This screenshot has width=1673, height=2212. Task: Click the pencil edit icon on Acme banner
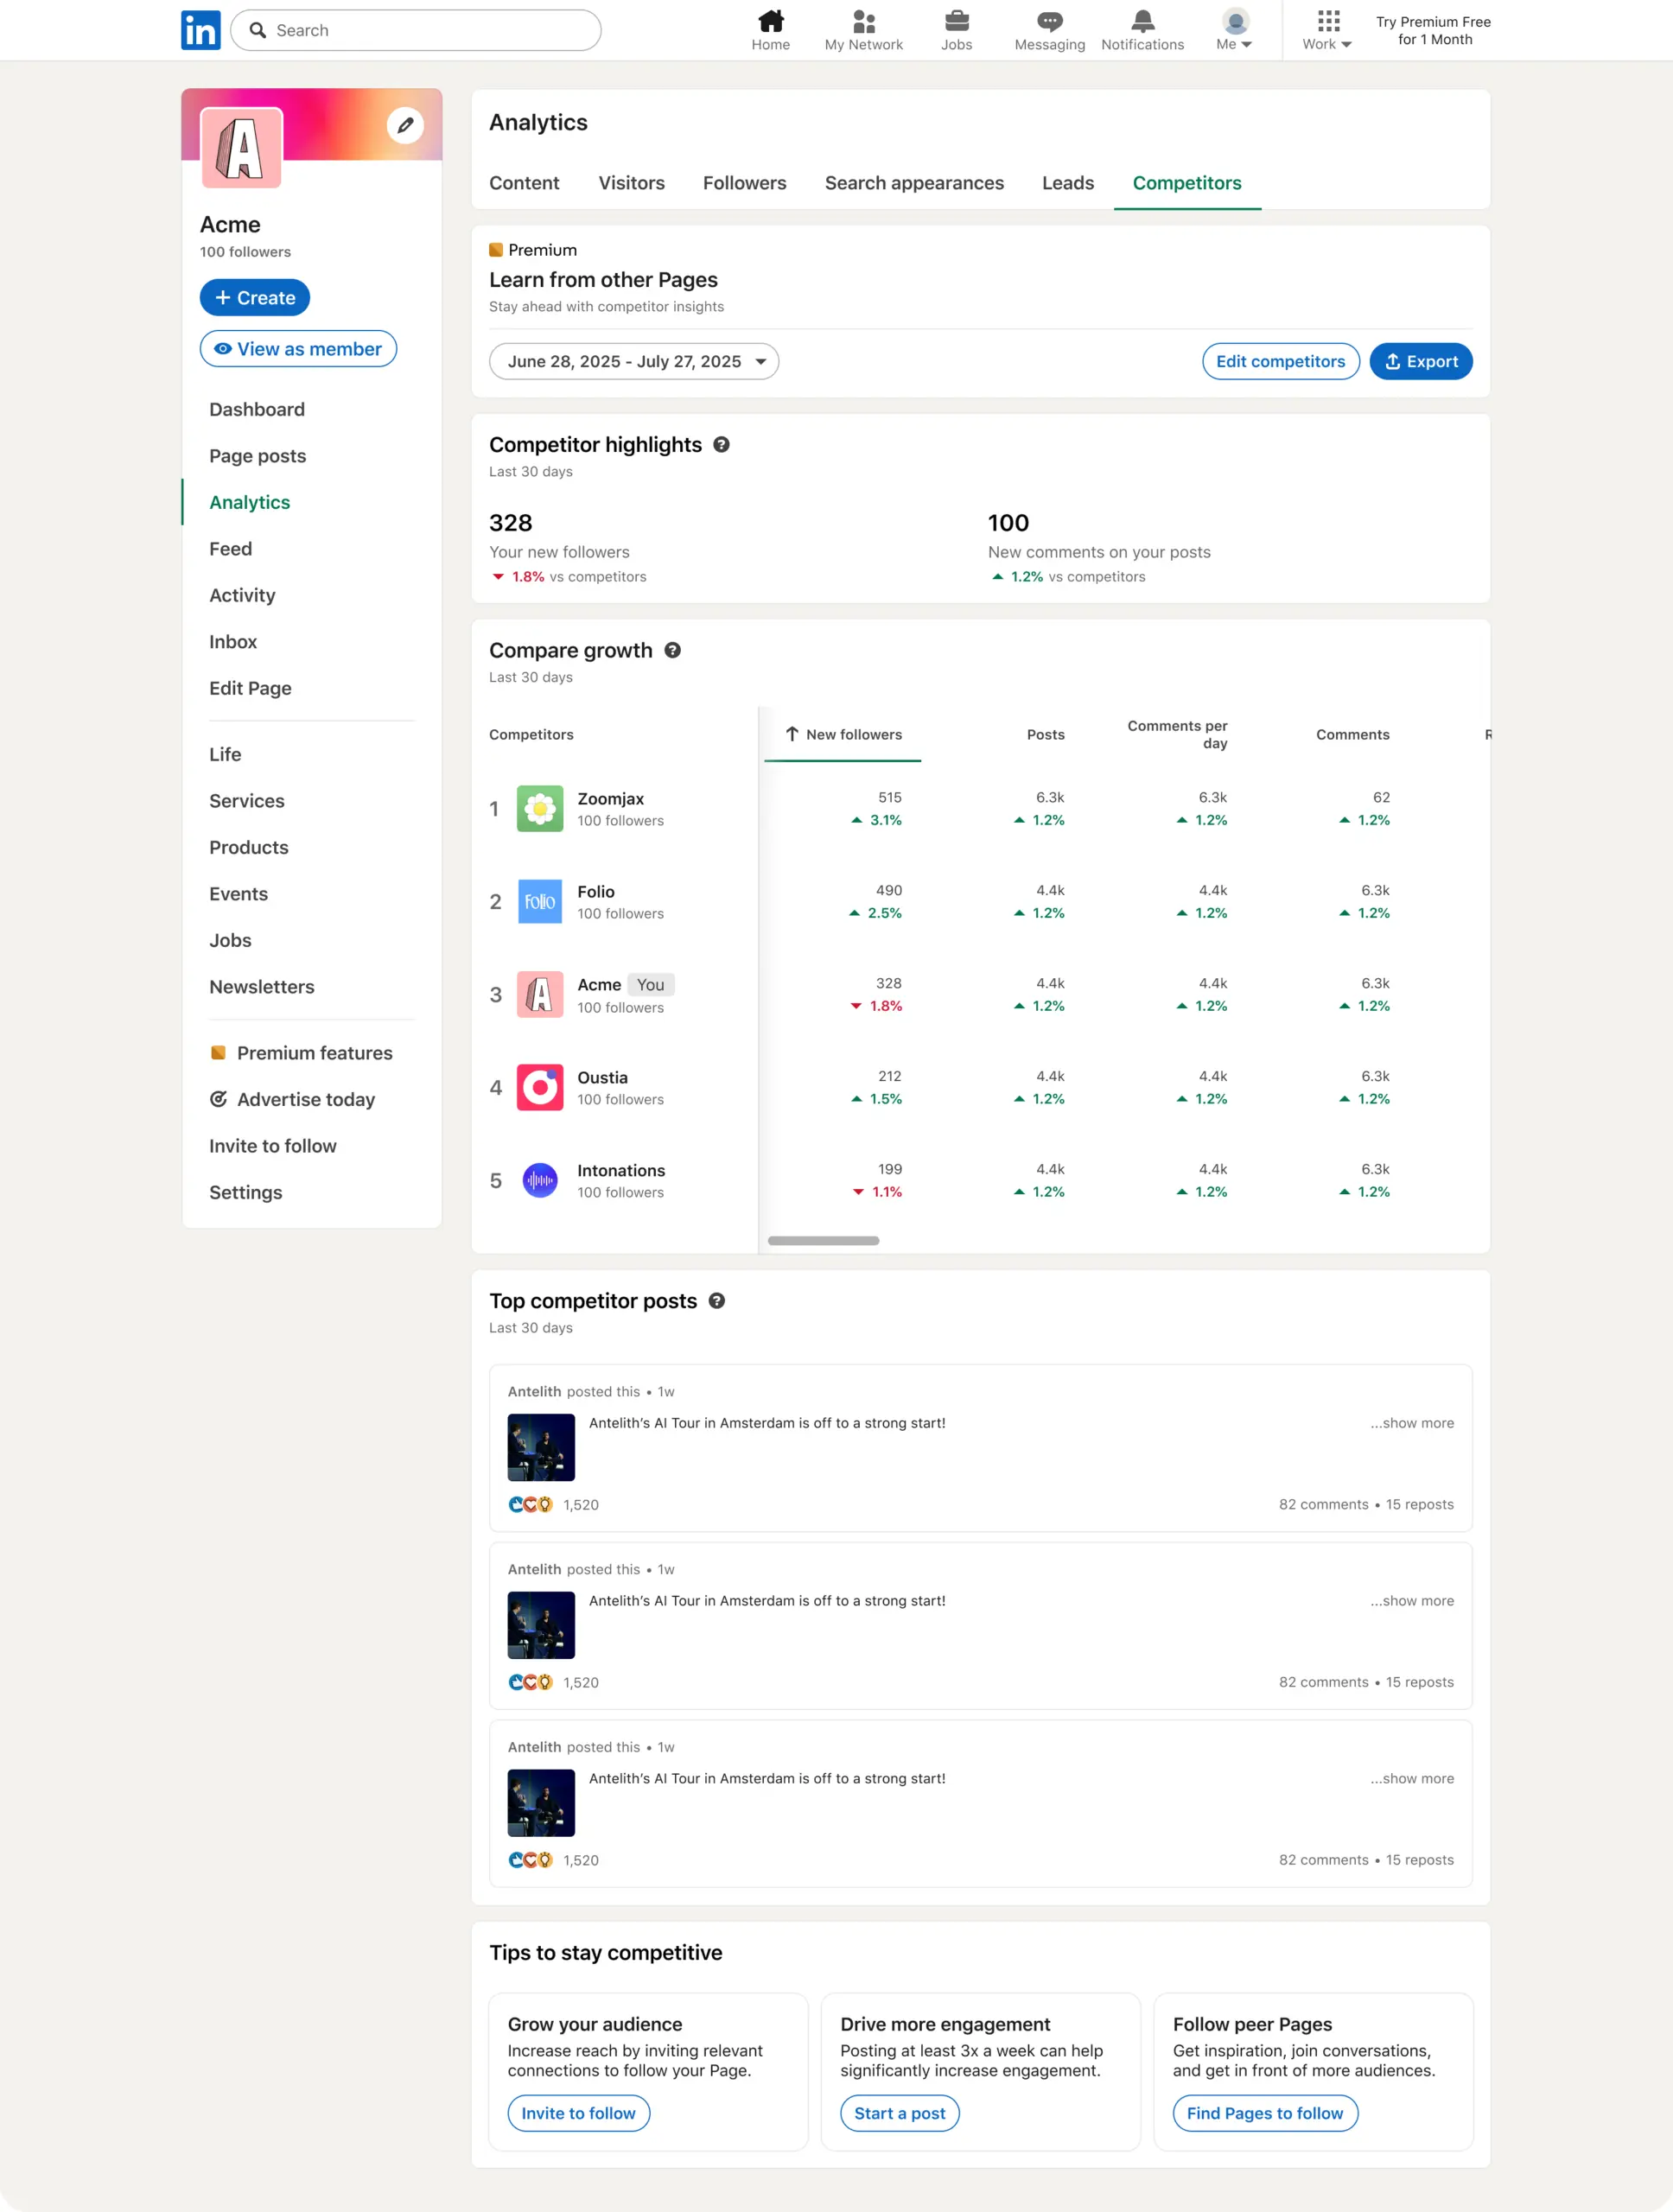click(x=405, y=125)
